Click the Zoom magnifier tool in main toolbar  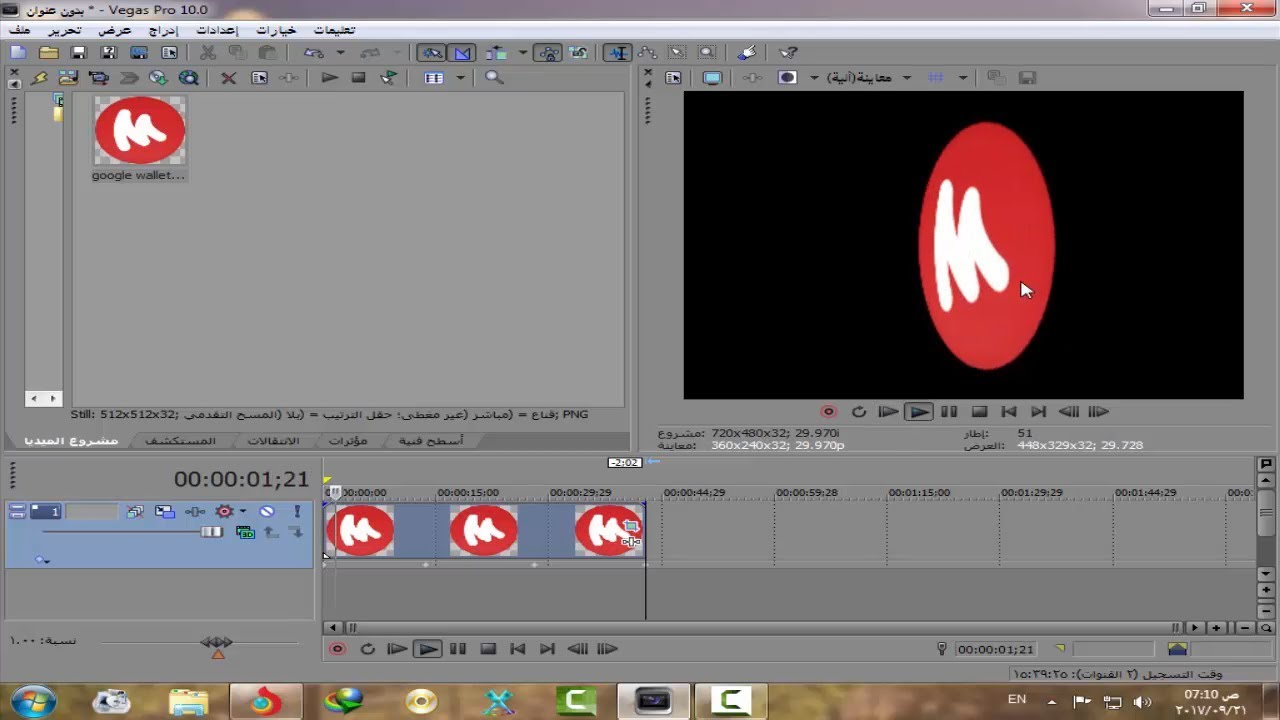pos(707,53)
